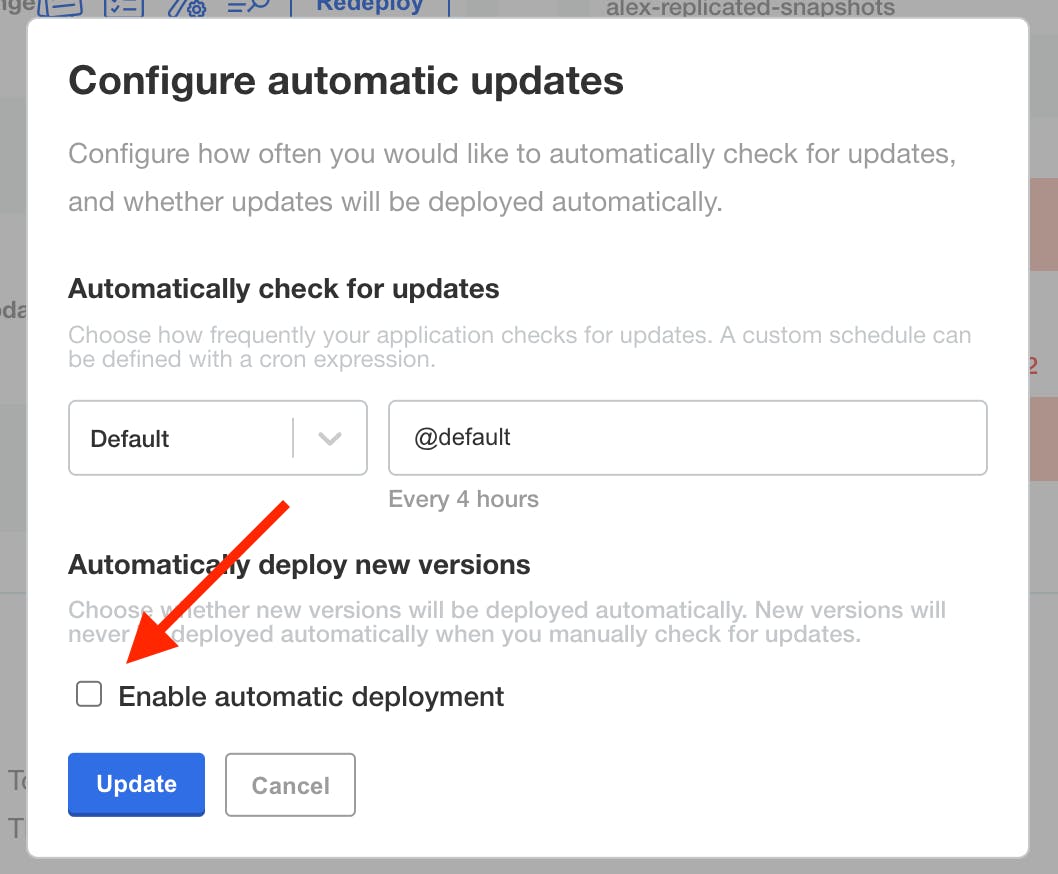Screen dimensions: 1058x874
Task: Click the release notes document icon in the toolbar
Action: click(60, 8)
